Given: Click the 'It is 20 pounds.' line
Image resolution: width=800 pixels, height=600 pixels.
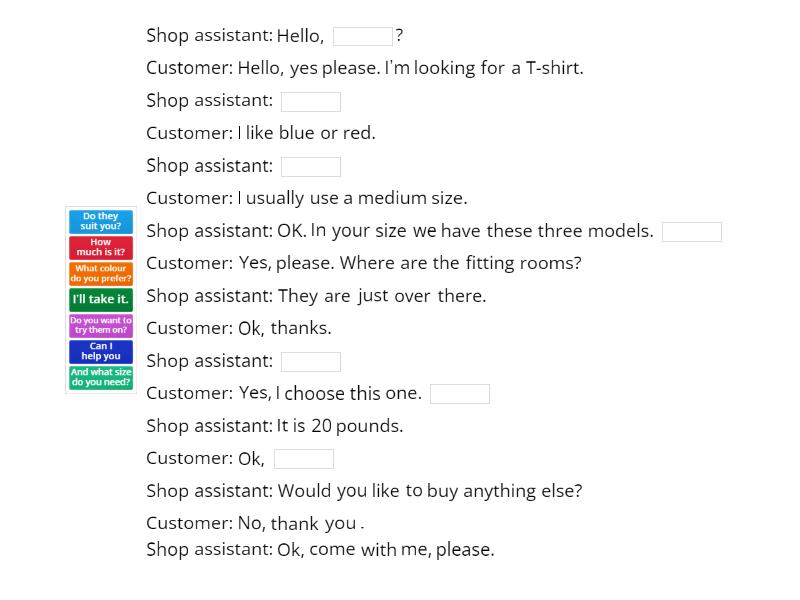Looking at the screenshot, I should coord(340,426).
